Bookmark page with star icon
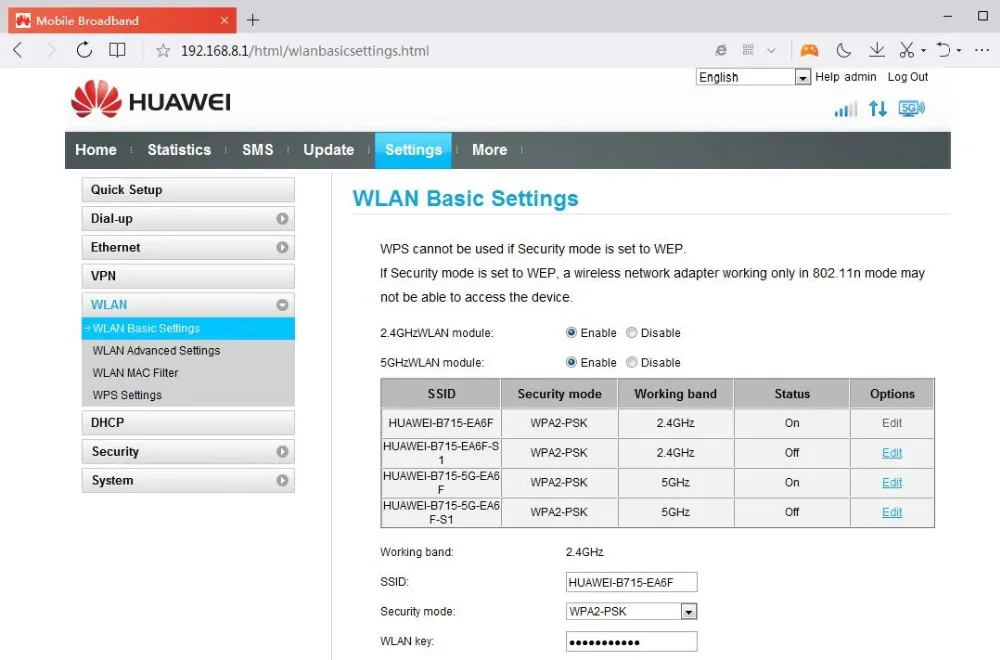The width and height of the screenshot is (1000, 660). click(x=163, y=50)
